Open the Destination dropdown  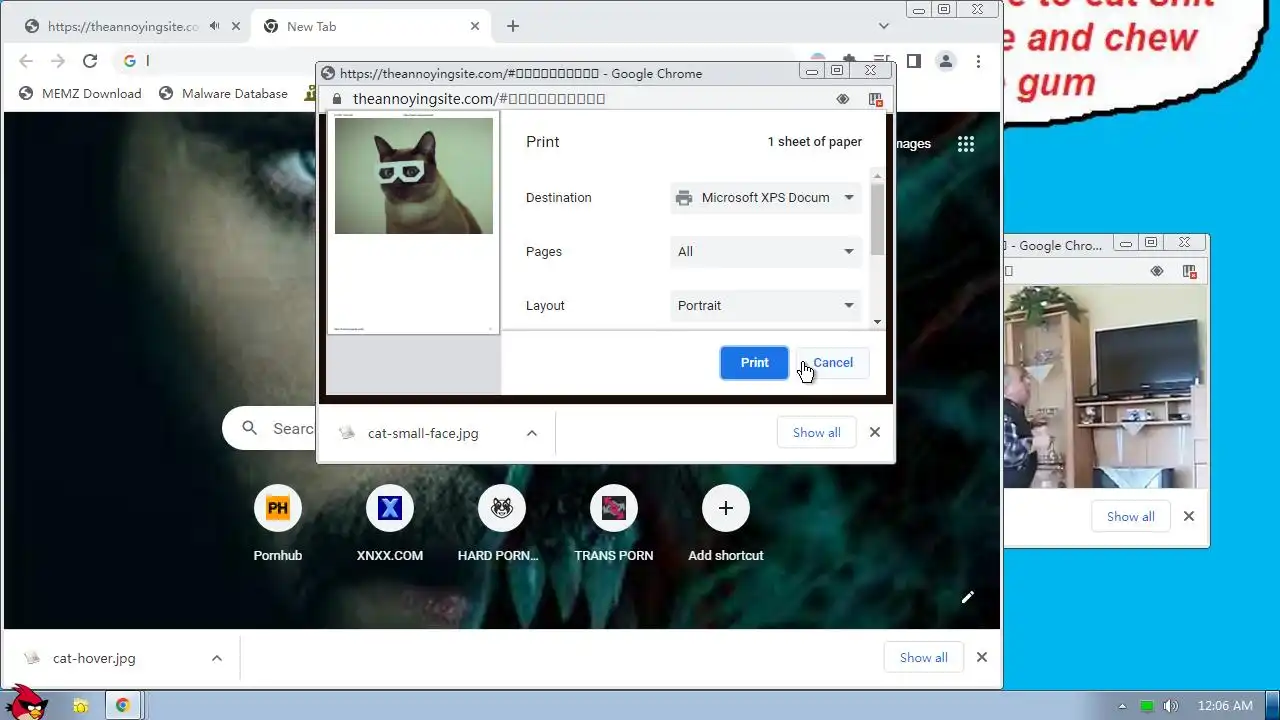(x=766, y=198)
